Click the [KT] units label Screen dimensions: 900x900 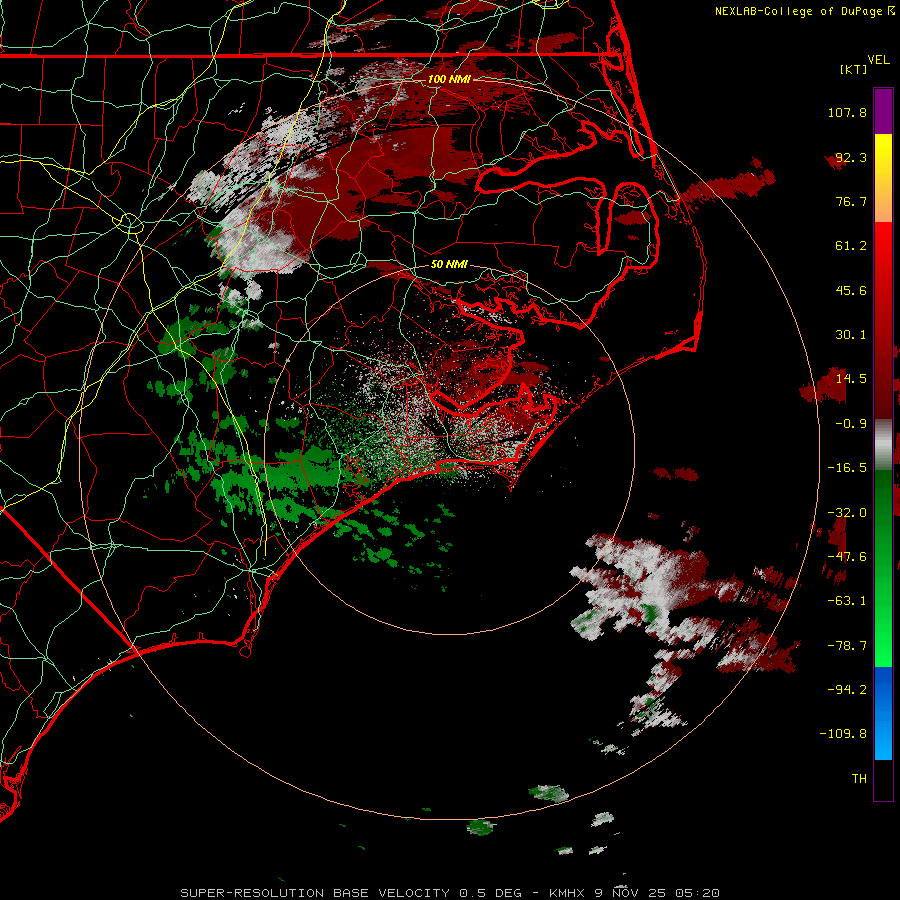[854, 69]
